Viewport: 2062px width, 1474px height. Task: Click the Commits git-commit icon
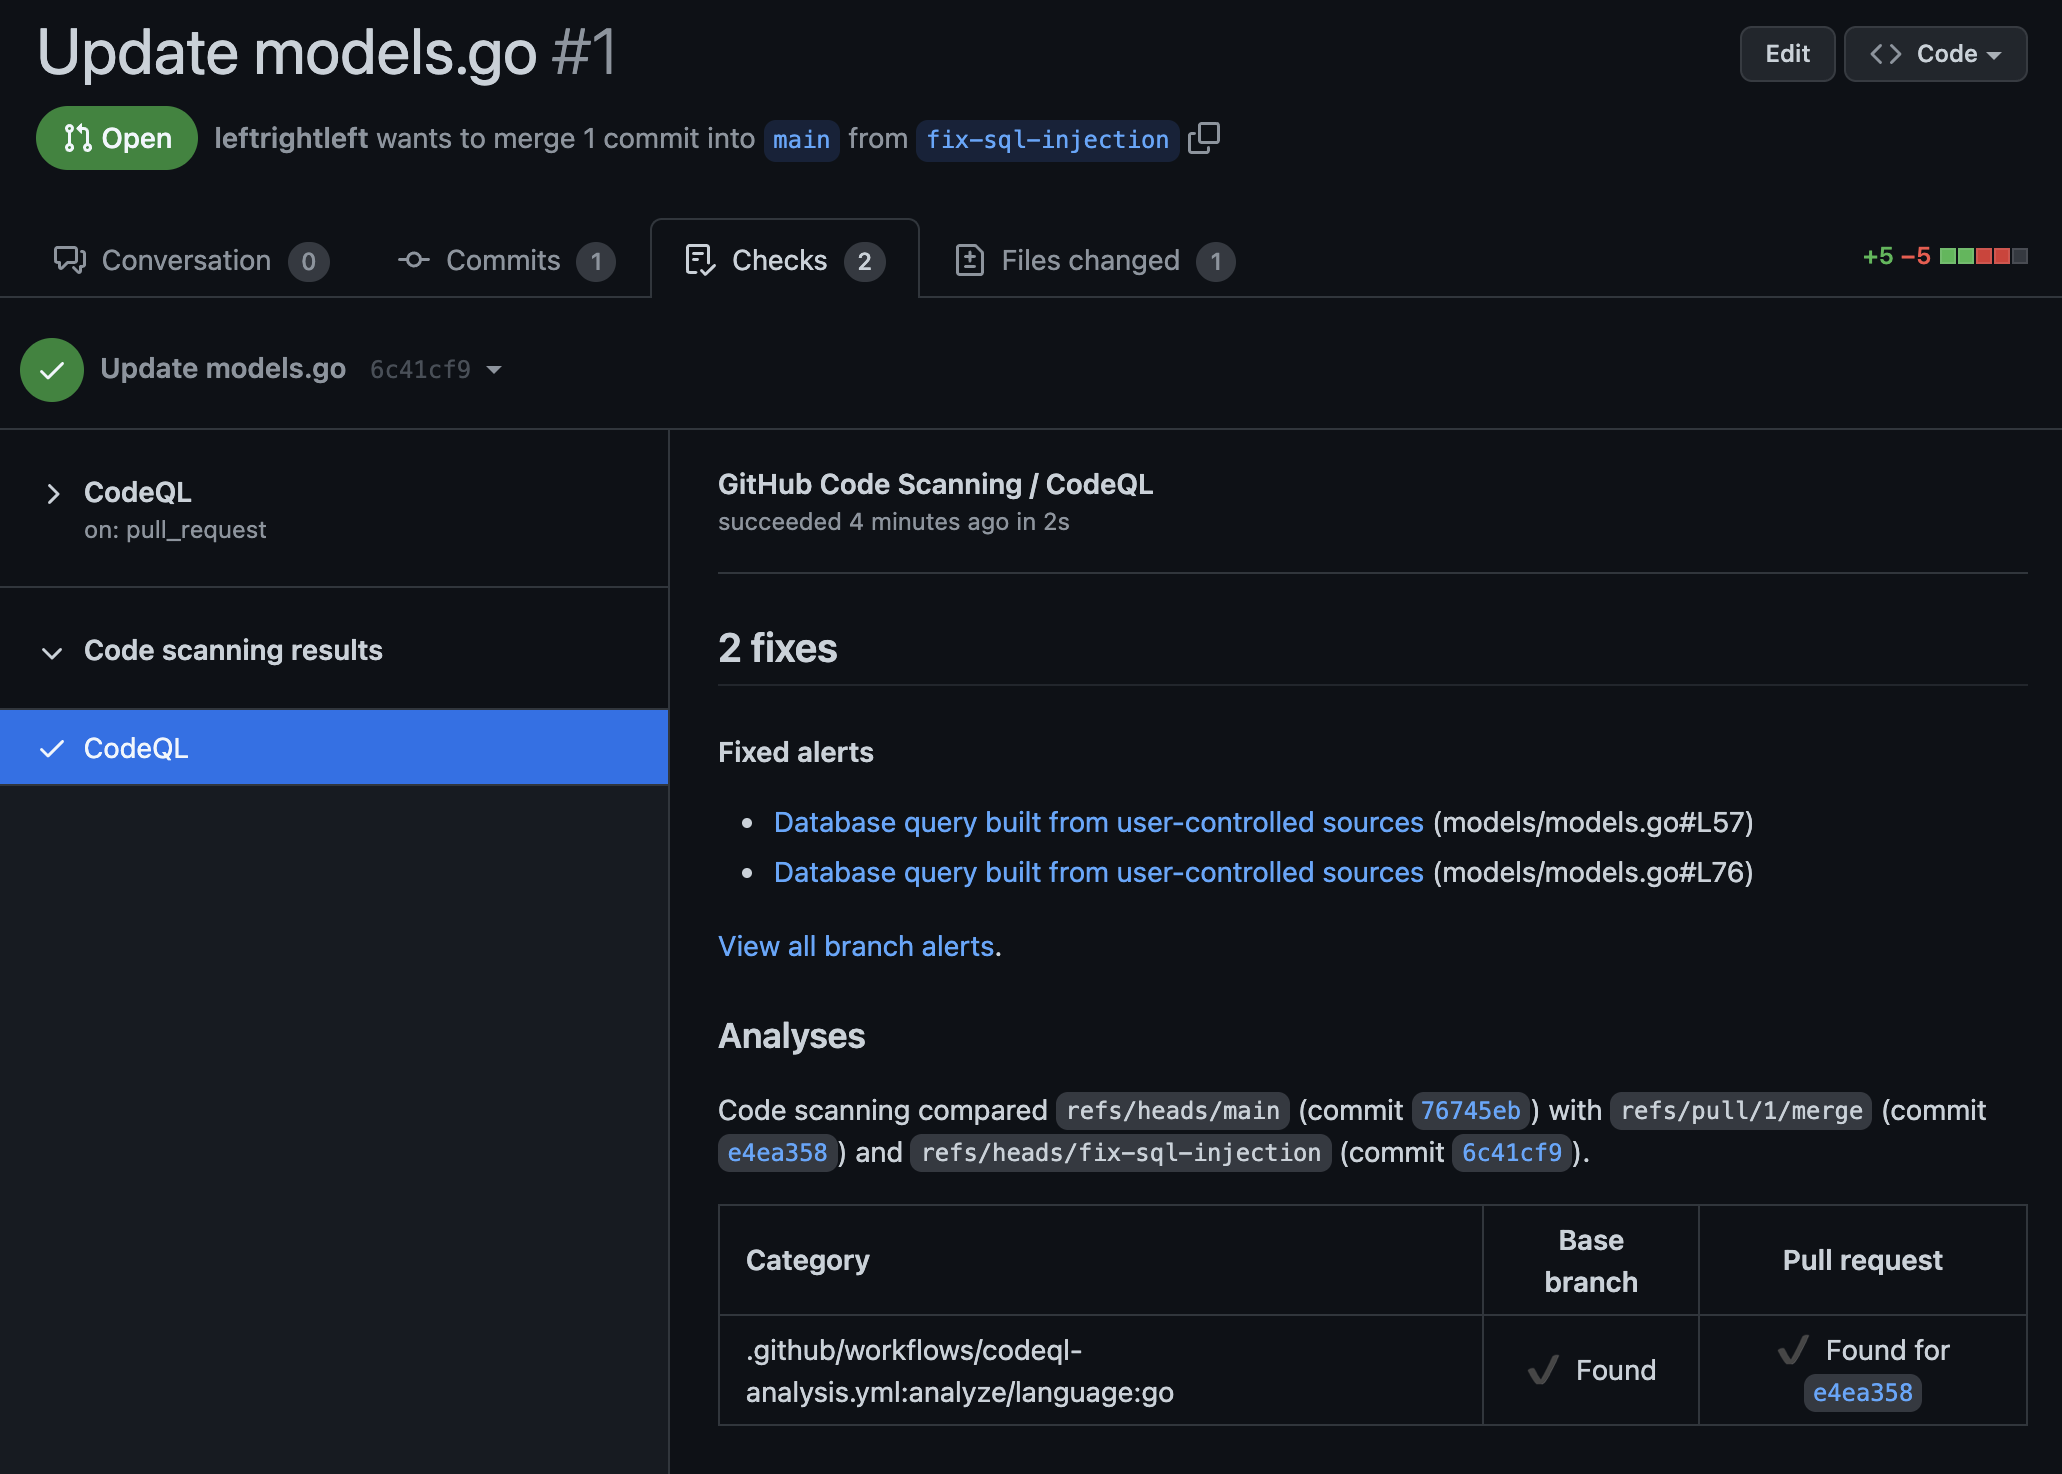pos(414,260)
